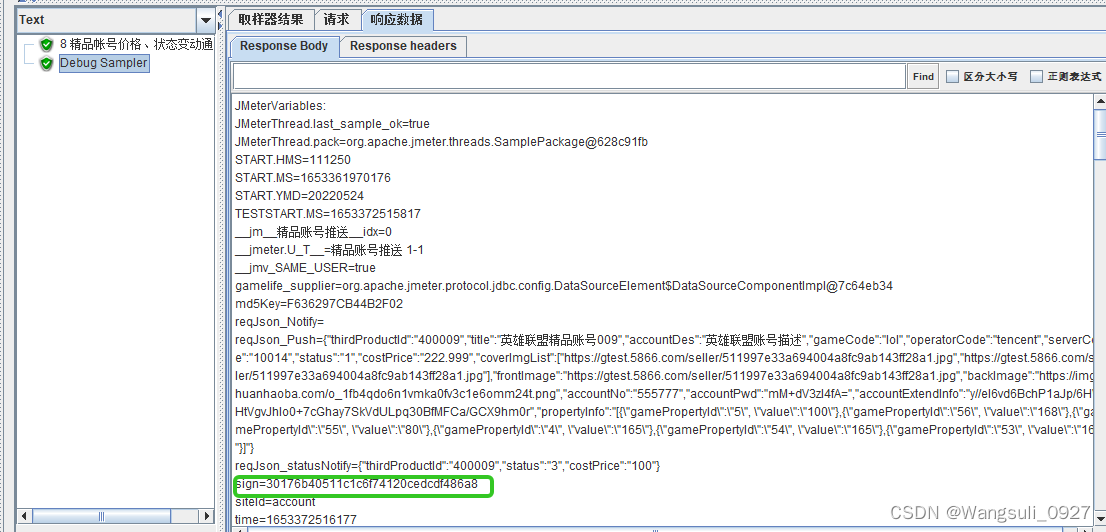The width and height of the screenshot is (1106, 532).
Task: Click the reqJson_Notify= line
Action: point(279,322)
